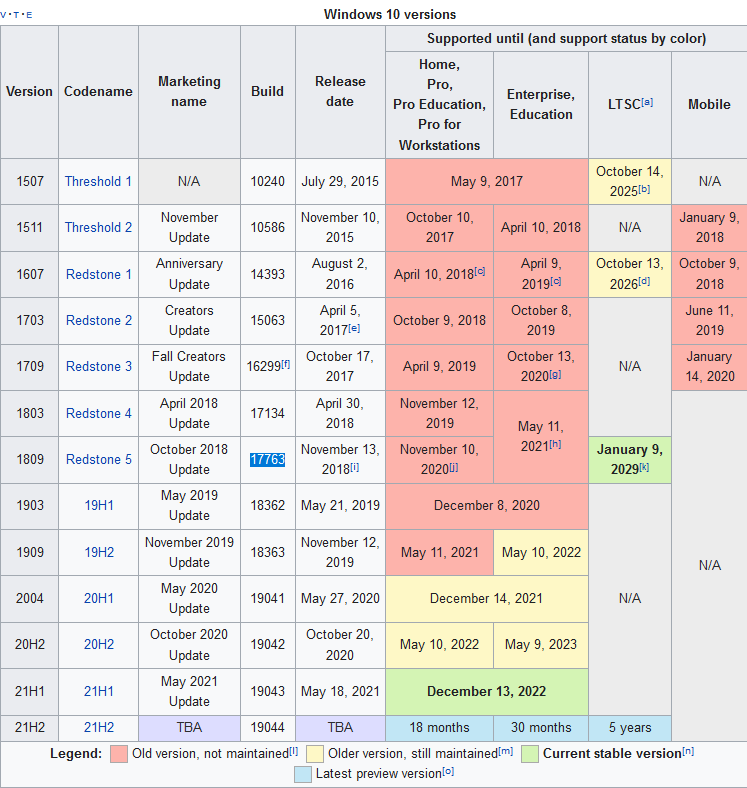
Task: Open footnote [g] after October 13, 2020
Action: 555,374
